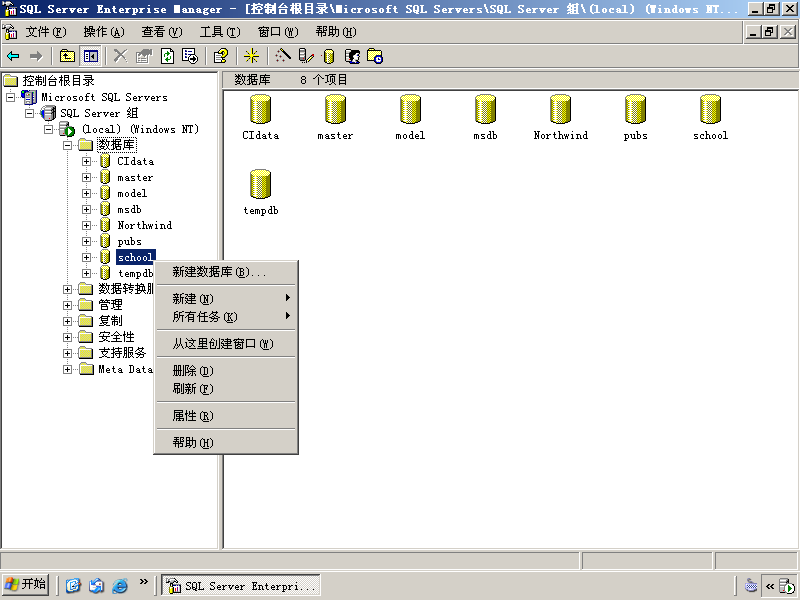Click the Delete X toolbar icon
Viewport: 800px width, 600px height.
(120, 56)
